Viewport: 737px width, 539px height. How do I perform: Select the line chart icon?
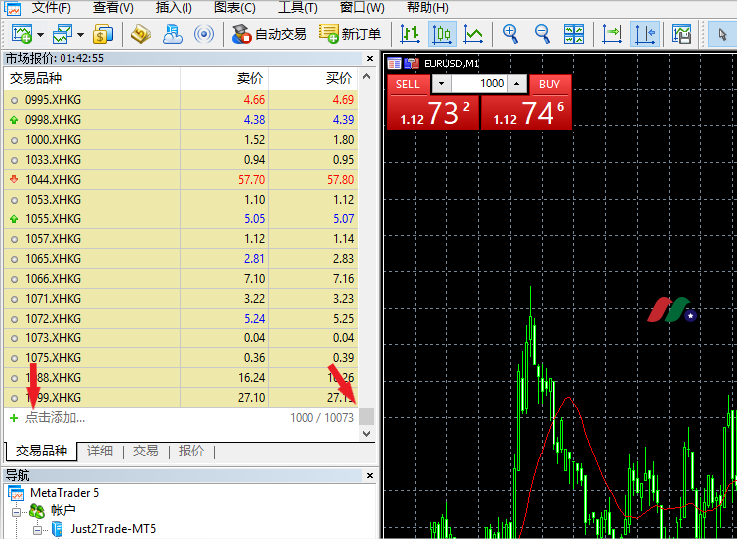coord(473,34)
